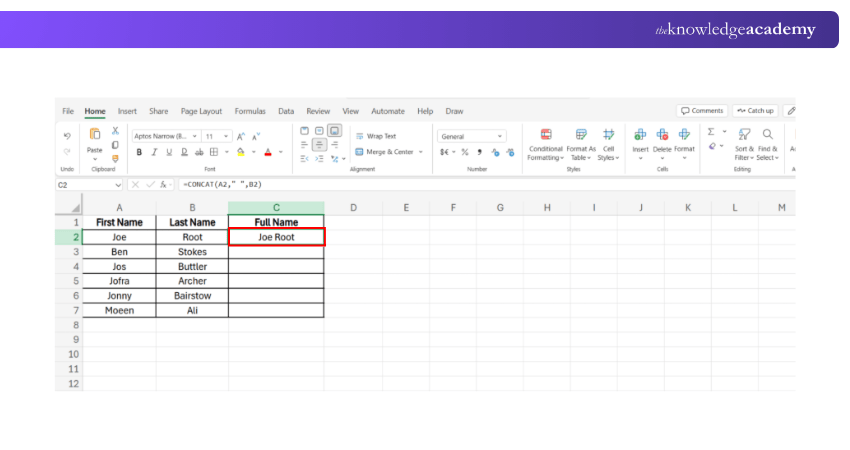
Task: Expand the Merge & Center dropdown arrow
Action: coord(421,152)
